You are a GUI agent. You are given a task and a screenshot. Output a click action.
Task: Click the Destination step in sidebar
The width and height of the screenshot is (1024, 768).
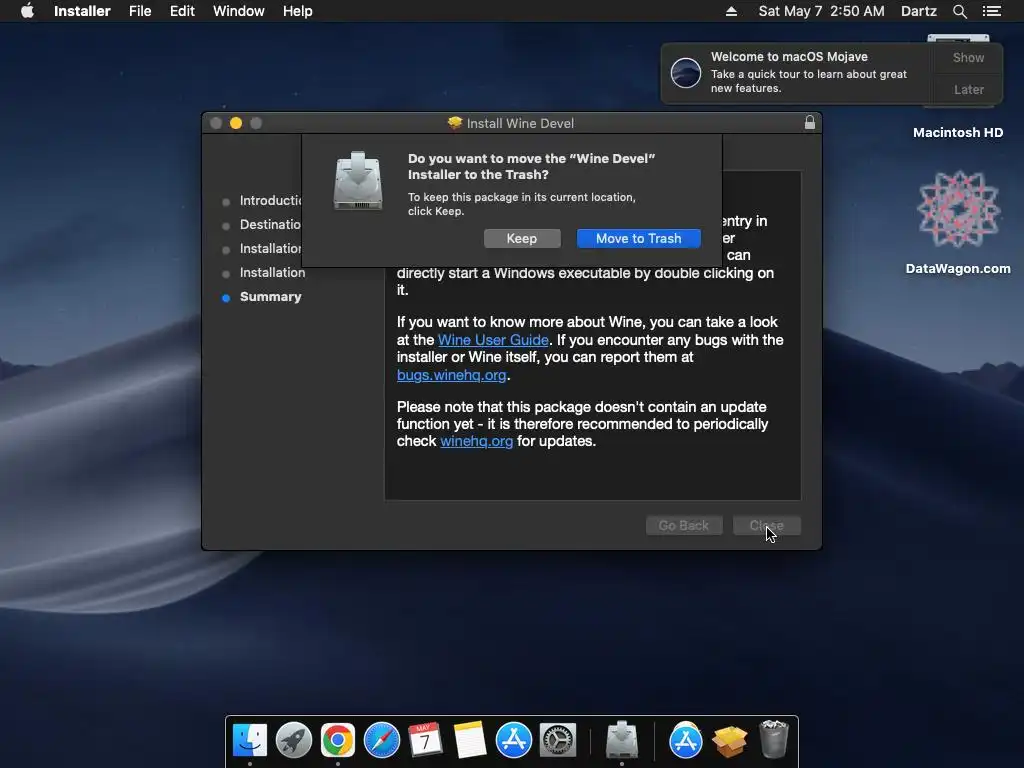pos(270,225)
